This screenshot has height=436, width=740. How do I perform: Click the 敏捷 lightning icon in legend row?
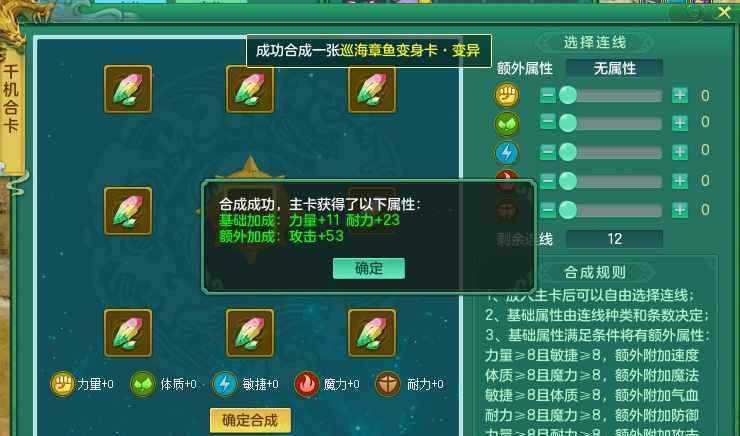click(x=225, y=384)
